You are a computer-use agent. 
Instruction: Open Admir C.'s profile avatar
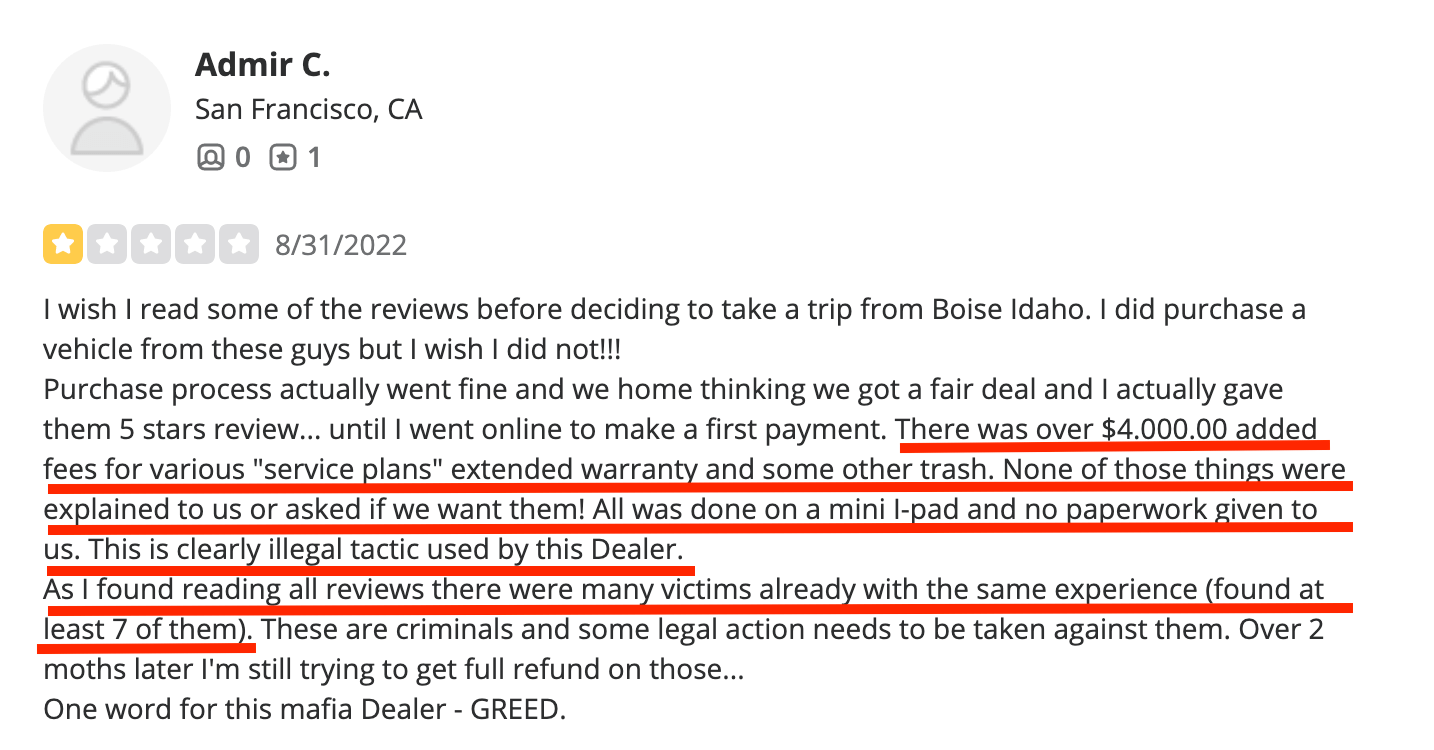click(107, 108)
